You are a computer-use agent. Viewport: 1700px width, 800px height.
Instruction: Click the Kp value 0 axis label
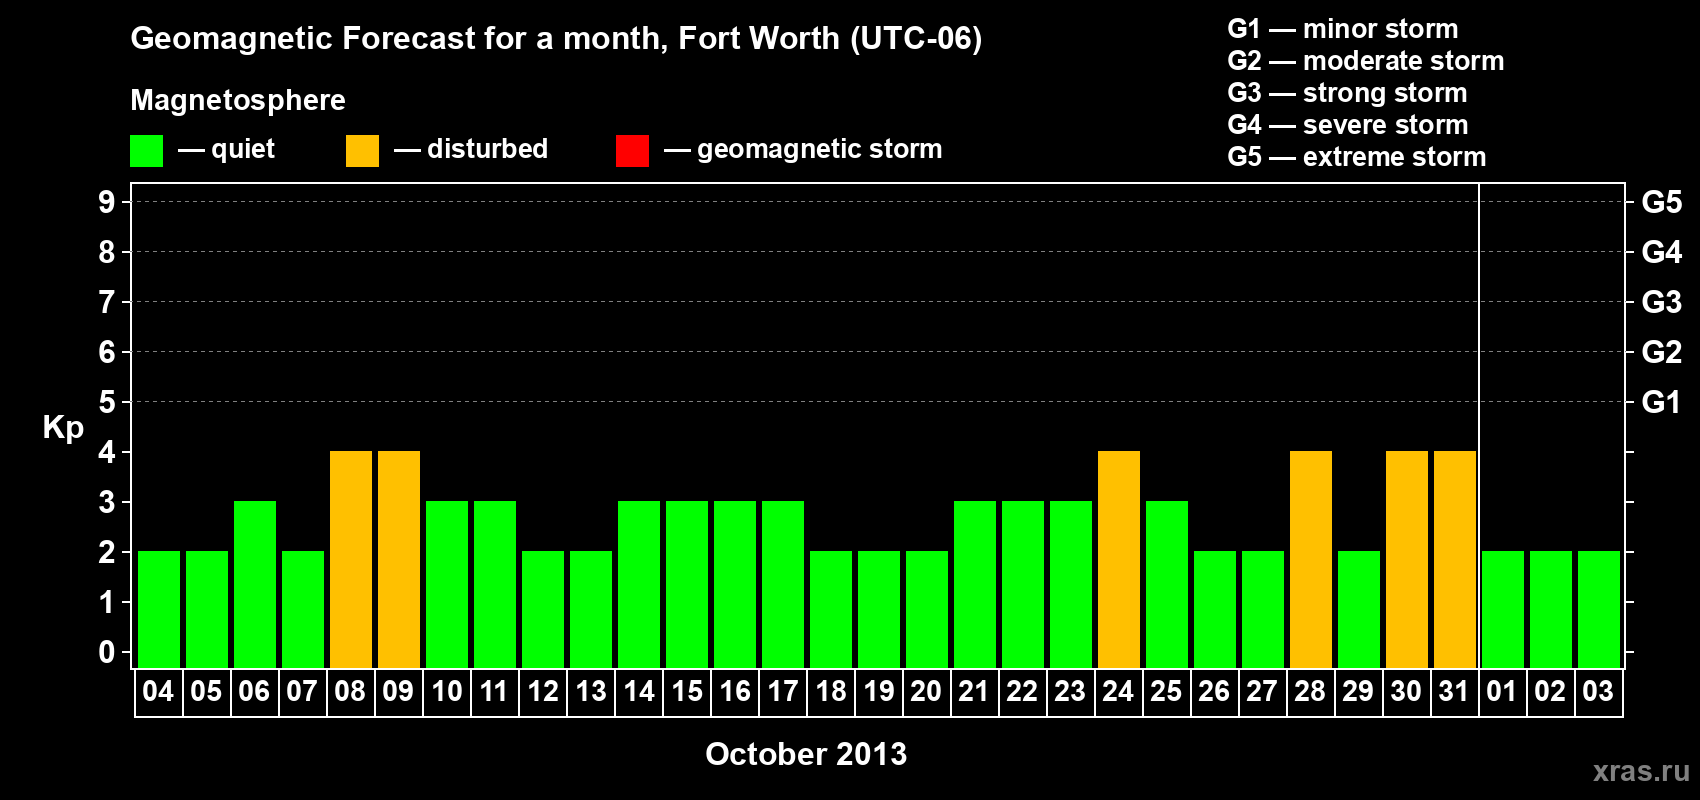107,652
